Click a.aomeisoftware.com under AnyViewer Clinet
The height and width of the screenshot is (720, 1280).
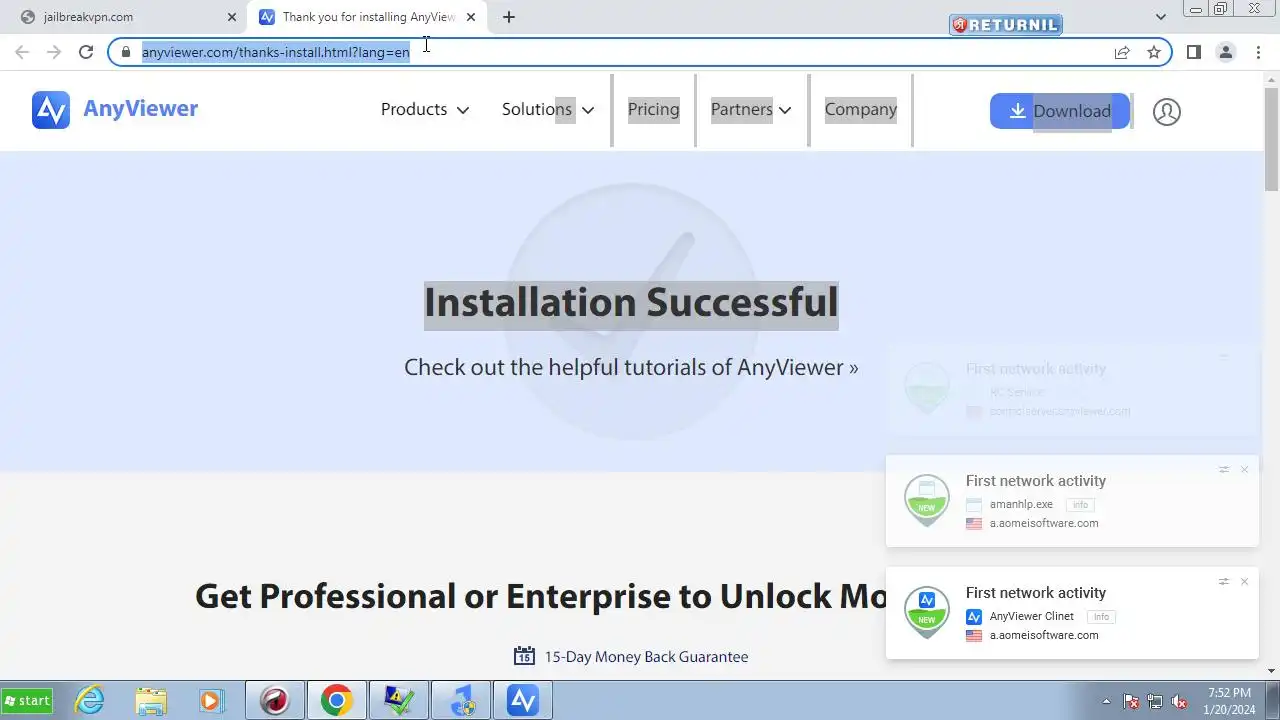pyautogui.click(x=1044, y=635)
